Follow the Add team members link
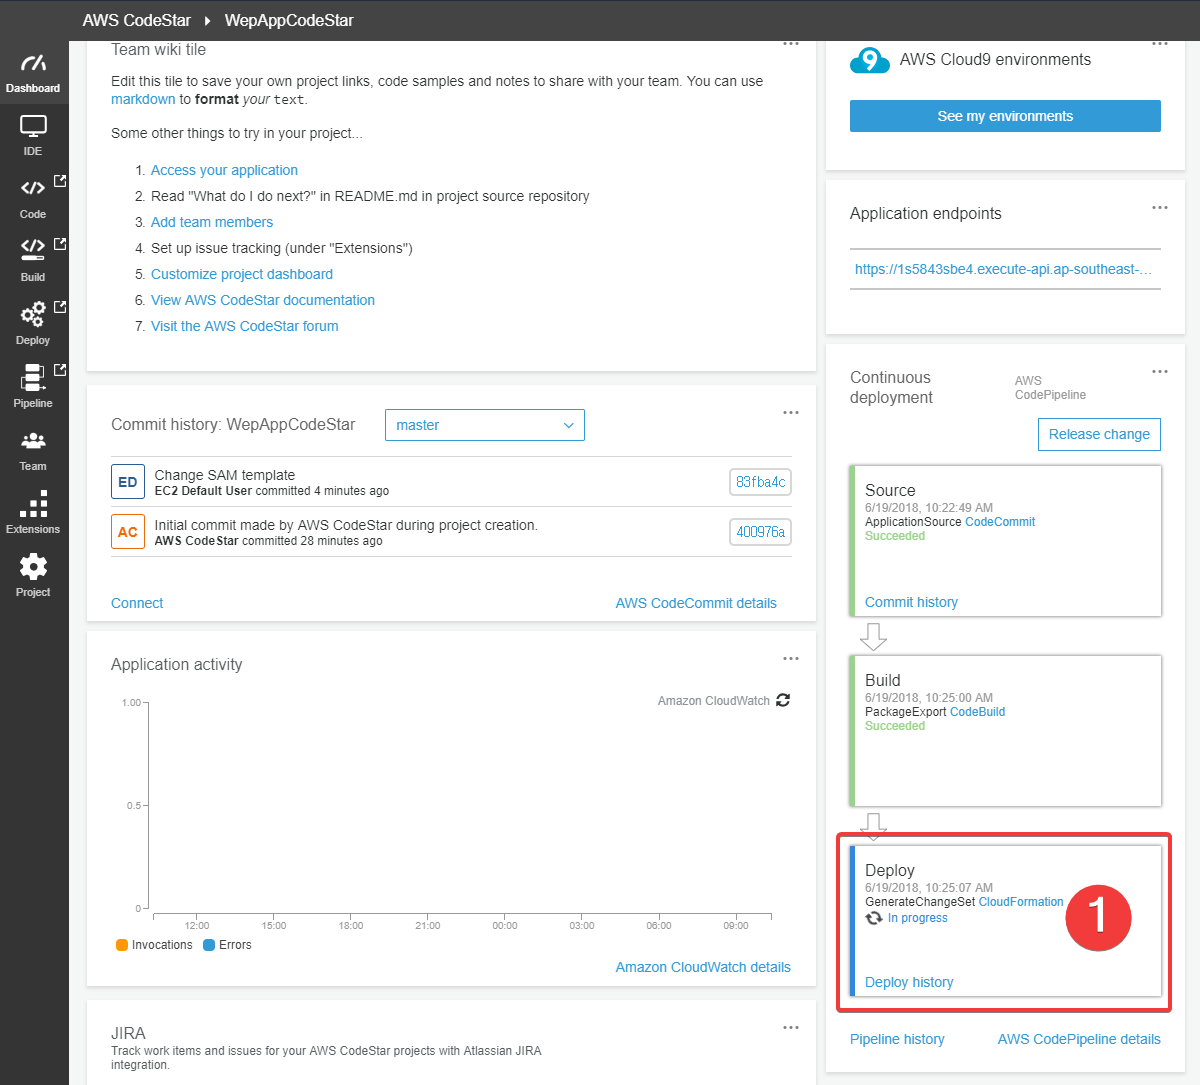Image resolution: width=1200 pixels, height=1085 pixels. (x=212, y=222)
